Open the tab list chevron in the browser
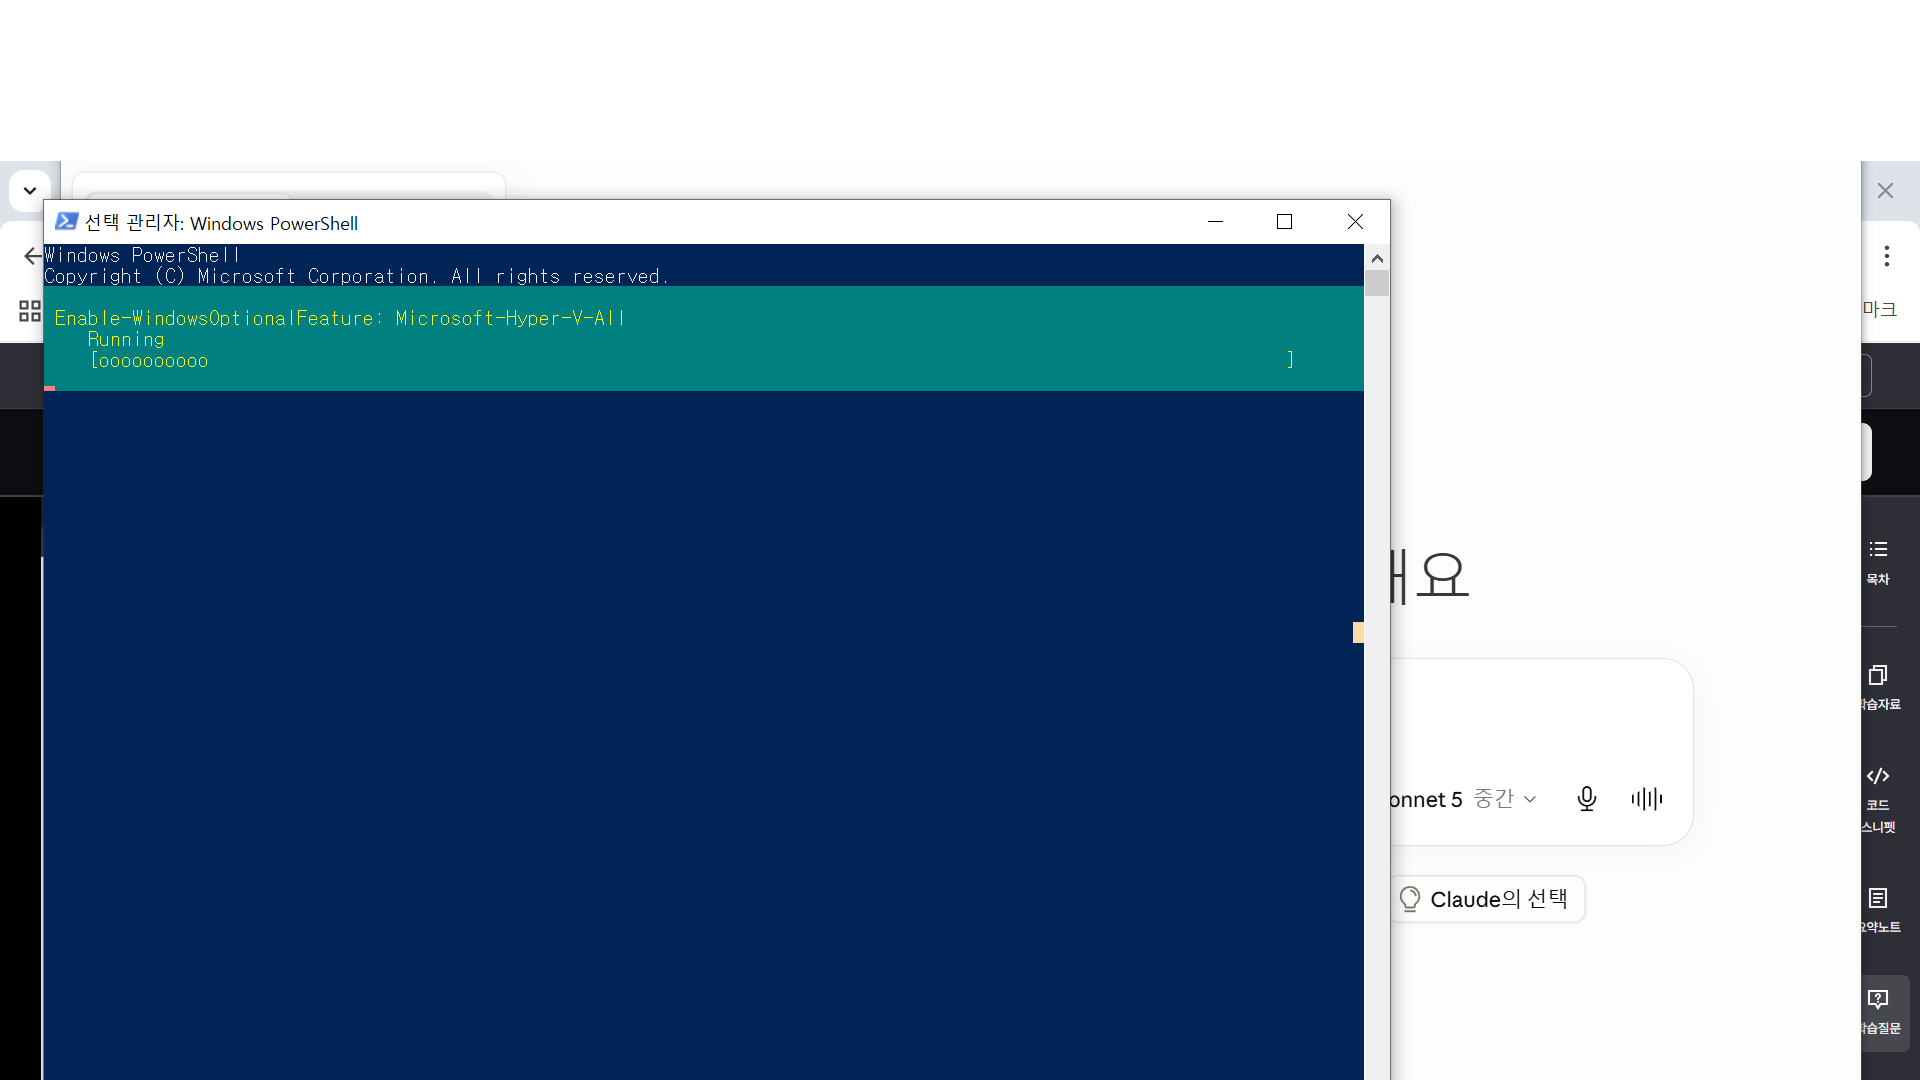 pos(30,190)
